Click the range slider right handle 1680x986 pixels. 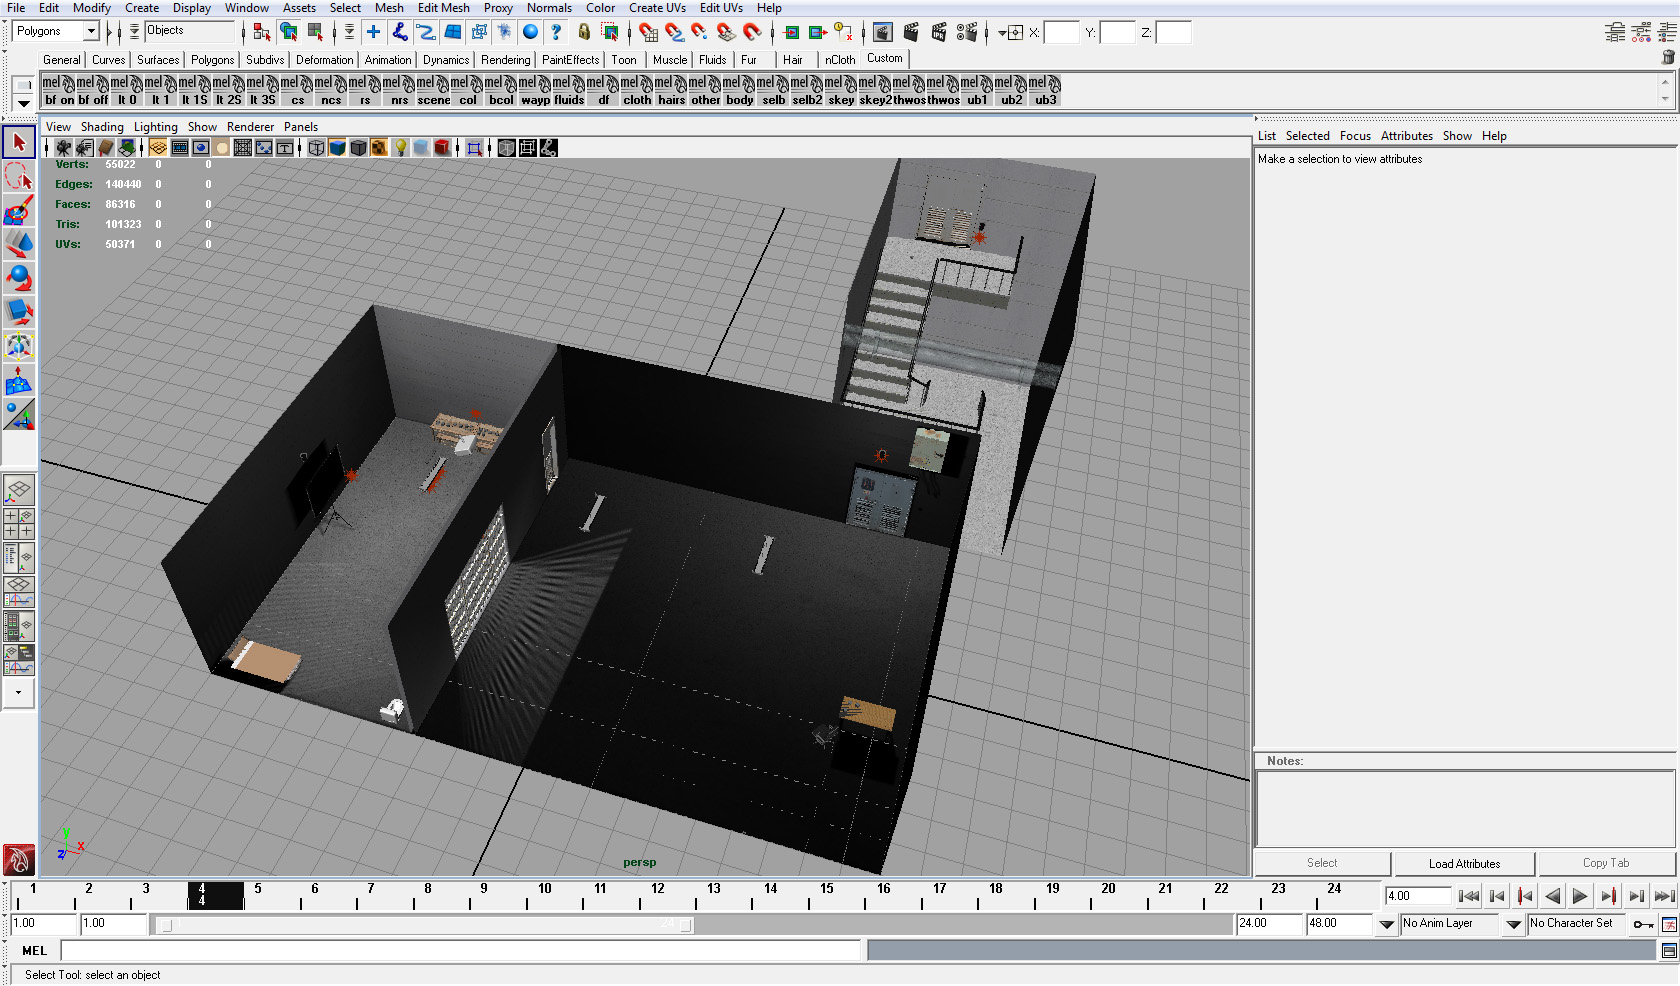[685, 925]
